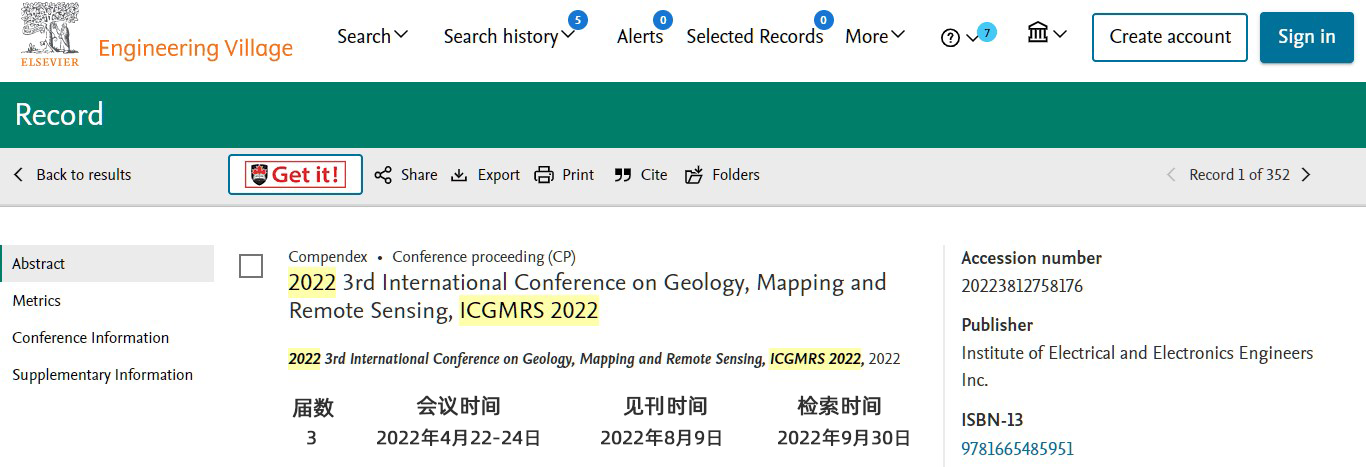
Task: Open the institution building icon menu
Action: (x=1047, y=34)
